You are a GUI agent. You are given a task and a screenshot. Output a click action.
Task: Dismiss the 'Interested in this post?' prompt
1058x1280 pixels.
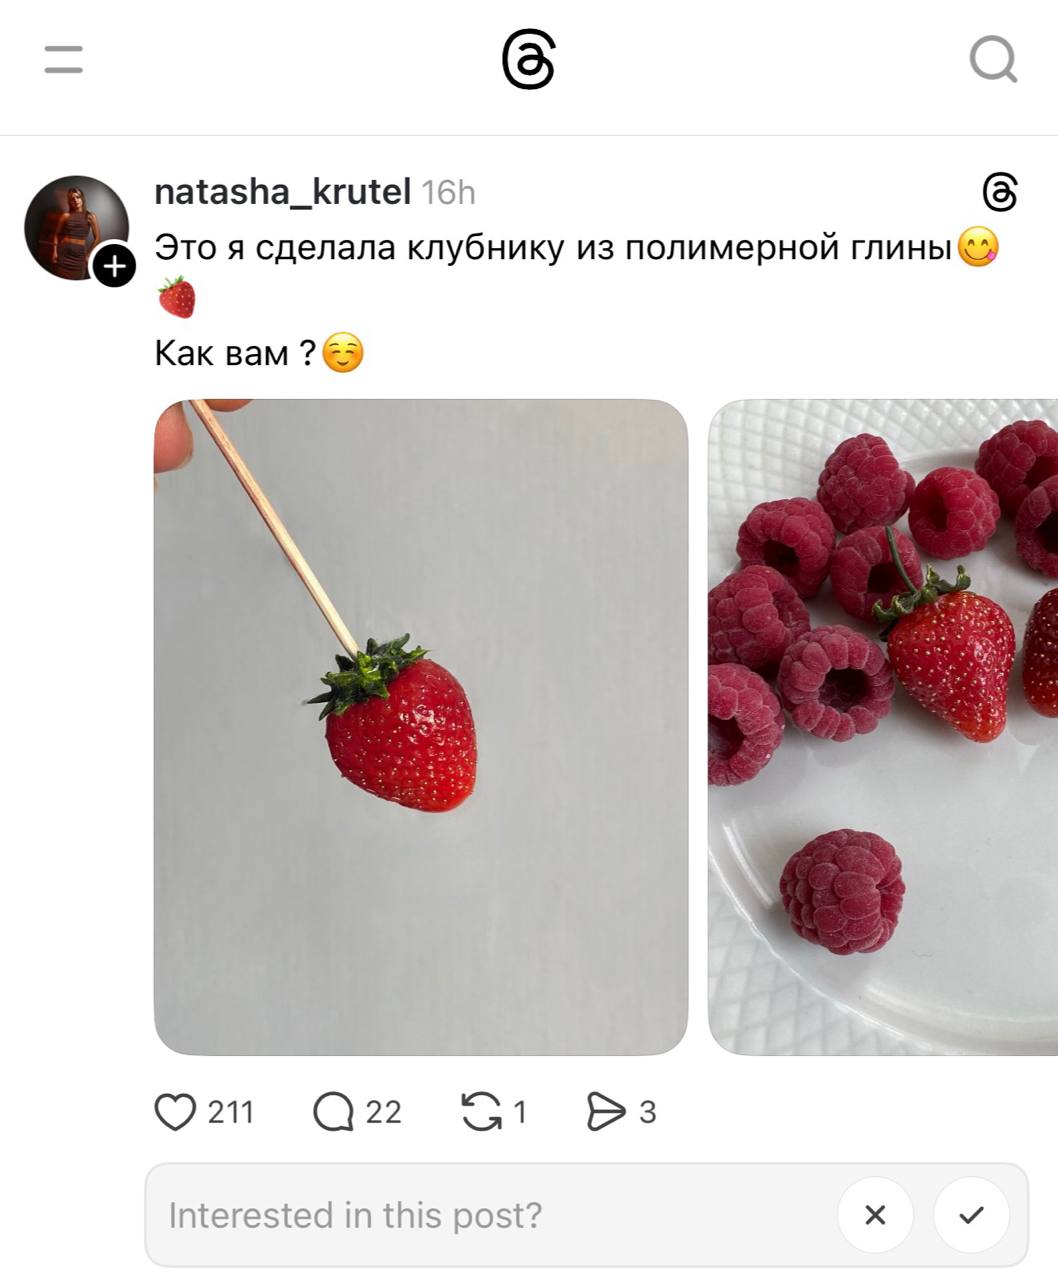coord(875,1215)
